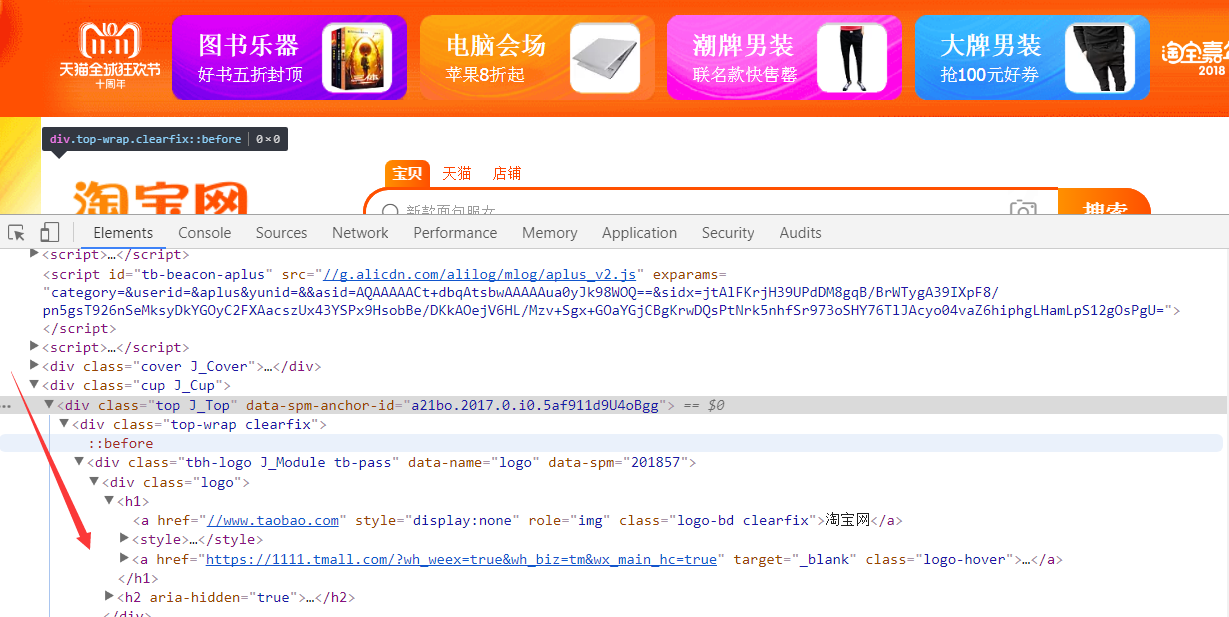Click the three-dot actions gutter icon
The image size is (1229, 617).
tap(8, 406)
